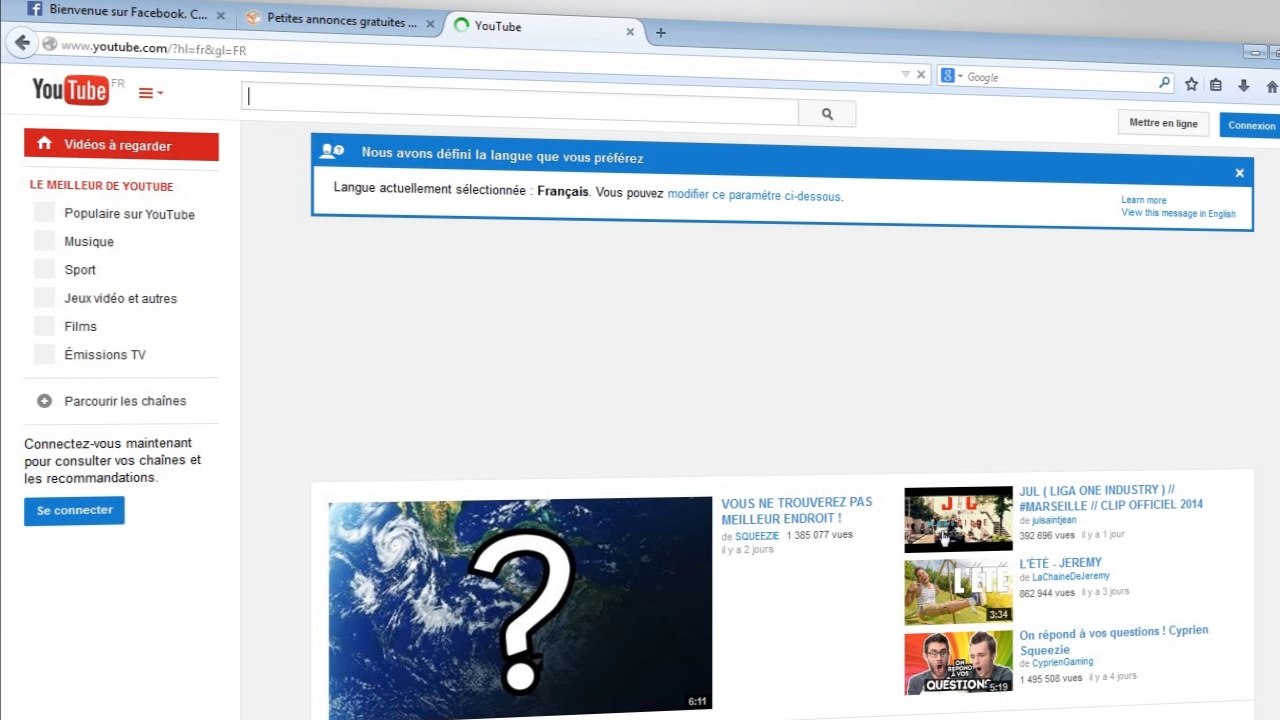This screenshot has width=1280, height=720.
Task: Close the YouTube browser tab
Action: pos(630,32)
